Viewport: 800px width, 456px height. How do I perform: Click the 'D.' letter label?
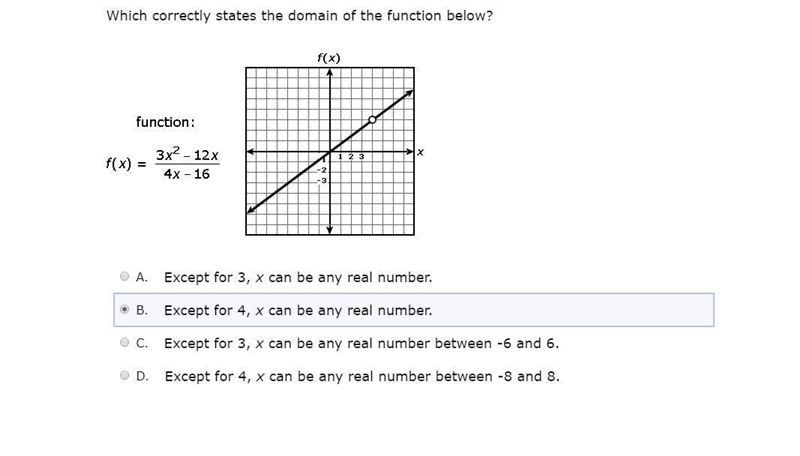click(x=142, y=376)
